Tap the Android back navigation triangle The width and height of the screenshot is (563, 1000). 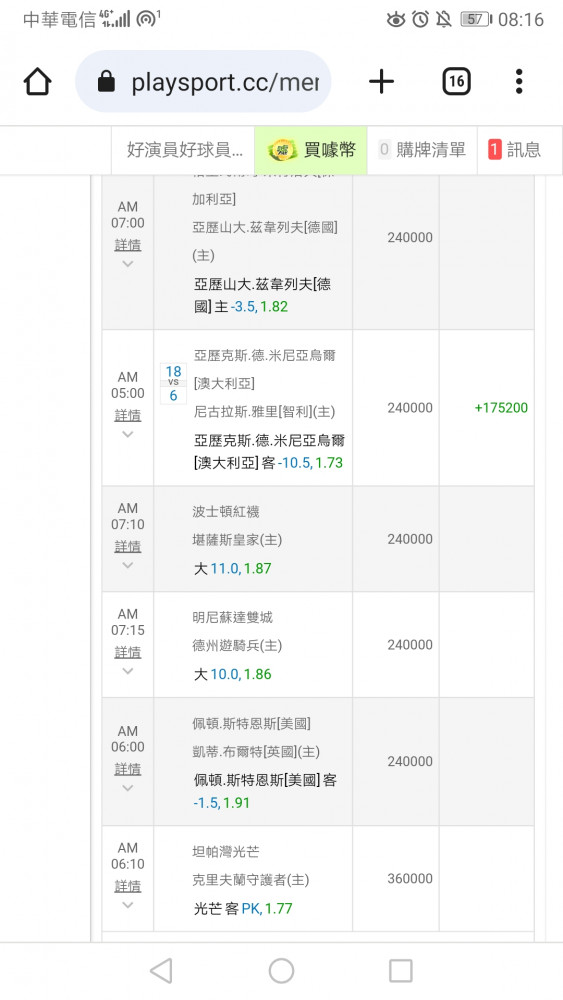point(161,971)
